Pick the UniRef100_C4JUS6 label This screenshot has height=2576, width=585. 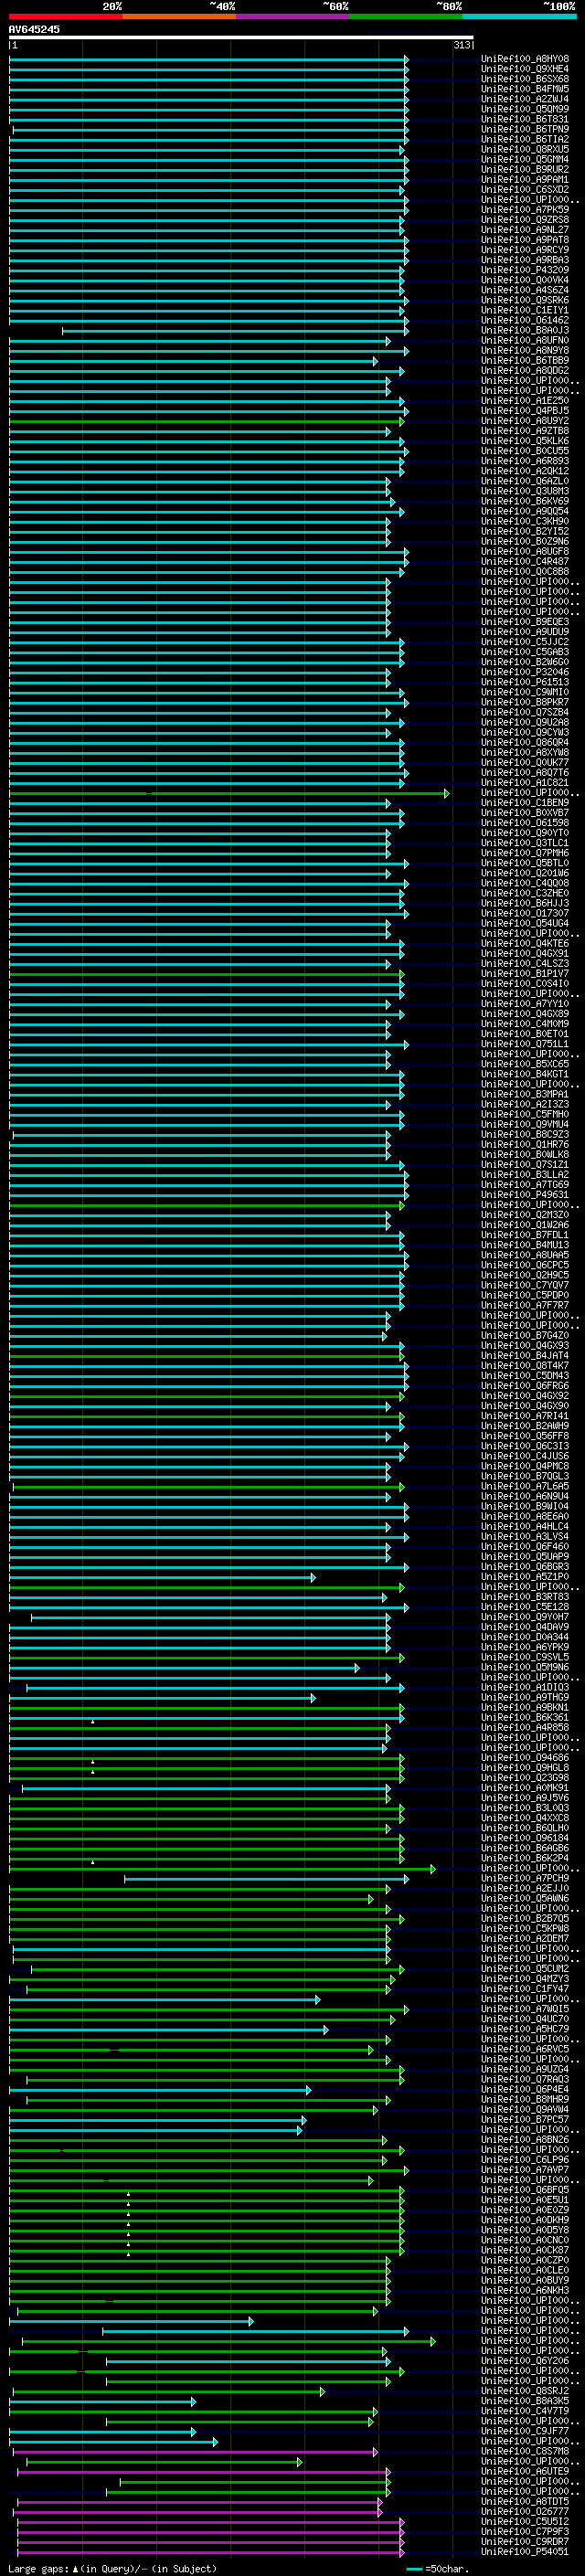tap(525, 1456)
